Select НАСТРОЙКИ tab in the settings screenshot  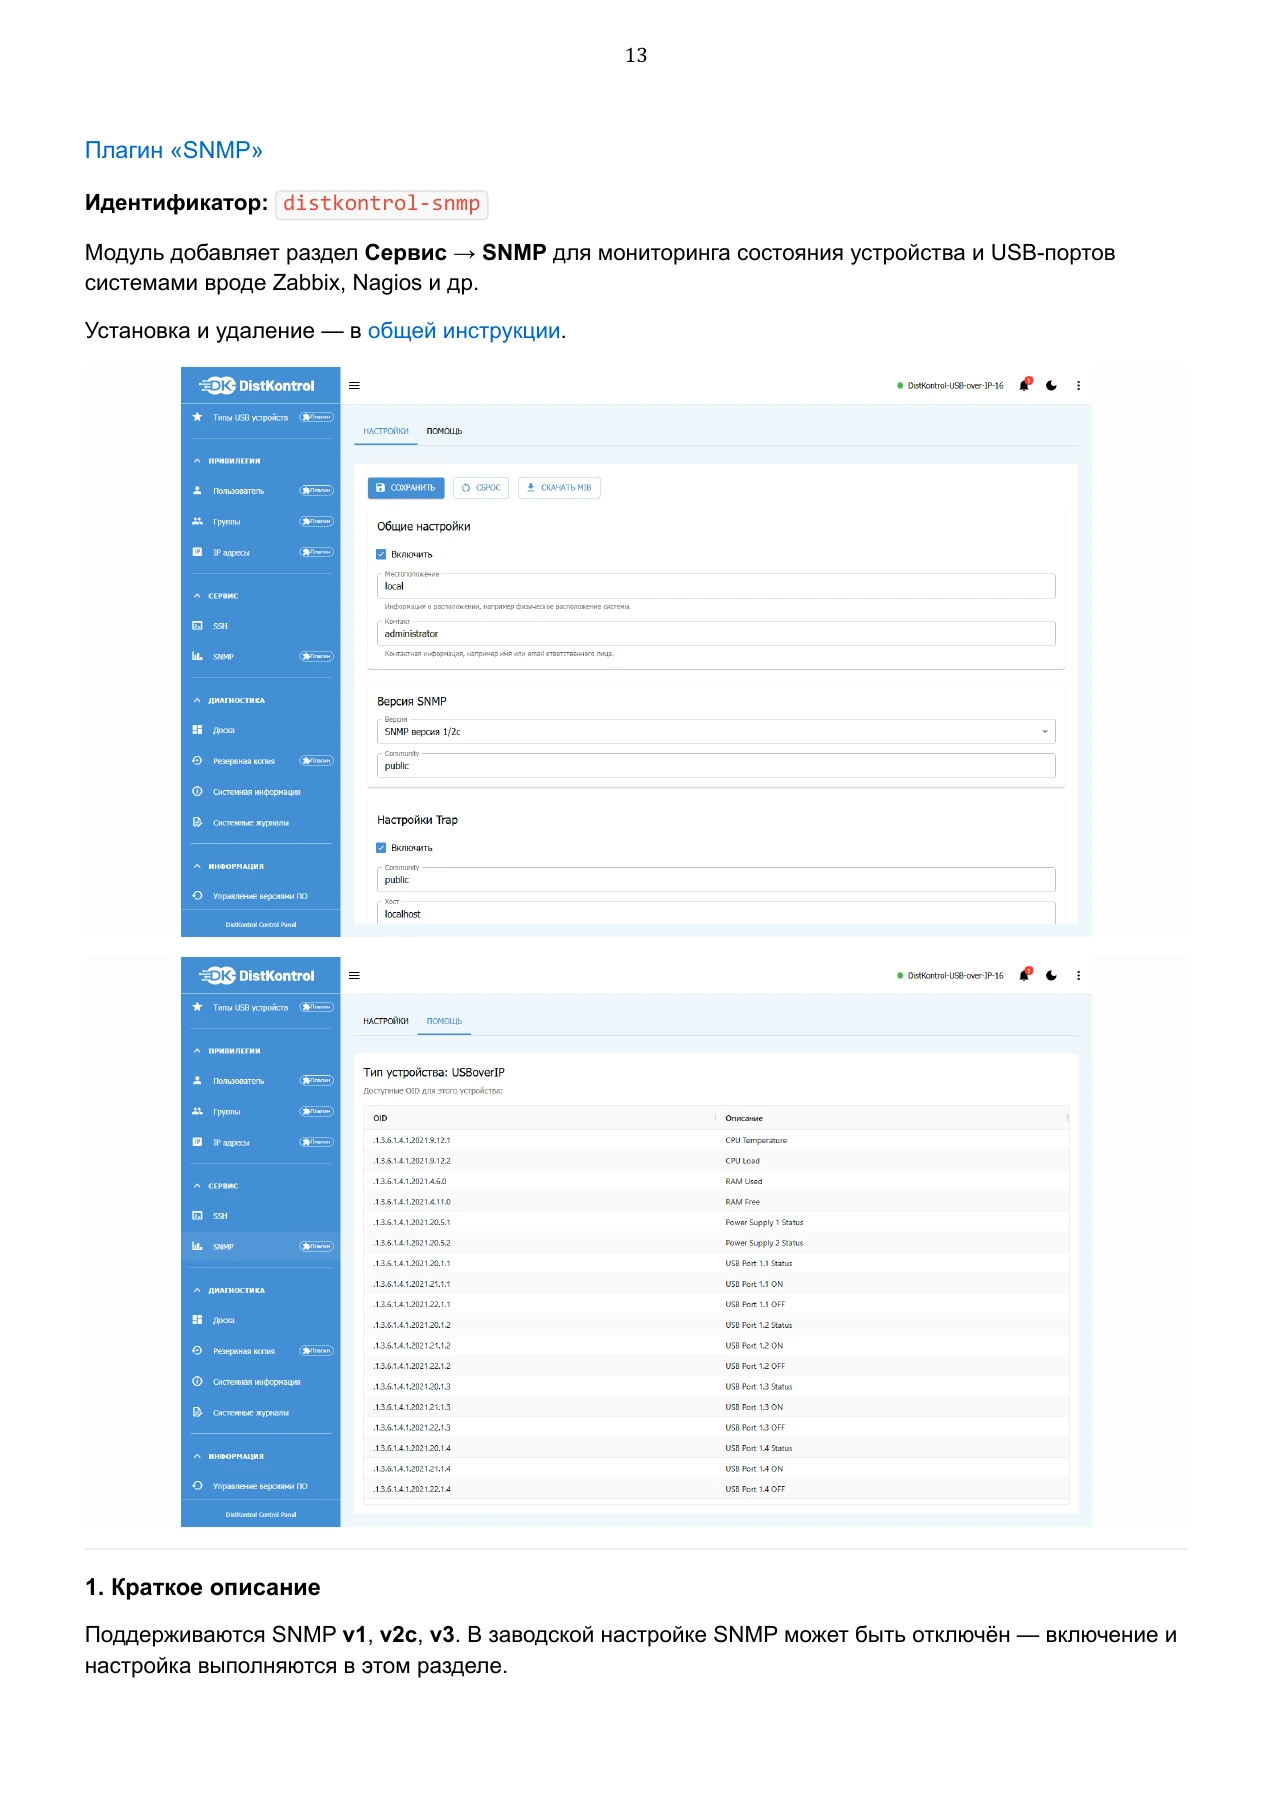[x=386, y=431]
